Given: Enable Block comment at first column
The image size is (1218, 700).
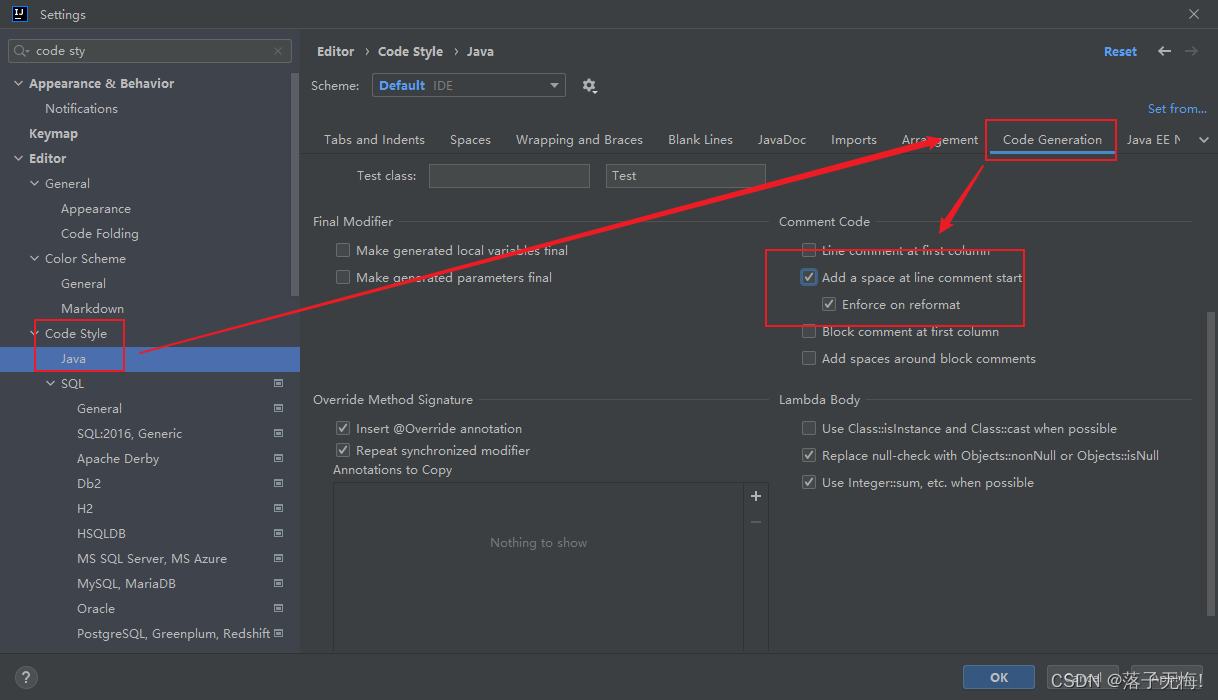Looking at the screenshot, I should coord(809,332).
